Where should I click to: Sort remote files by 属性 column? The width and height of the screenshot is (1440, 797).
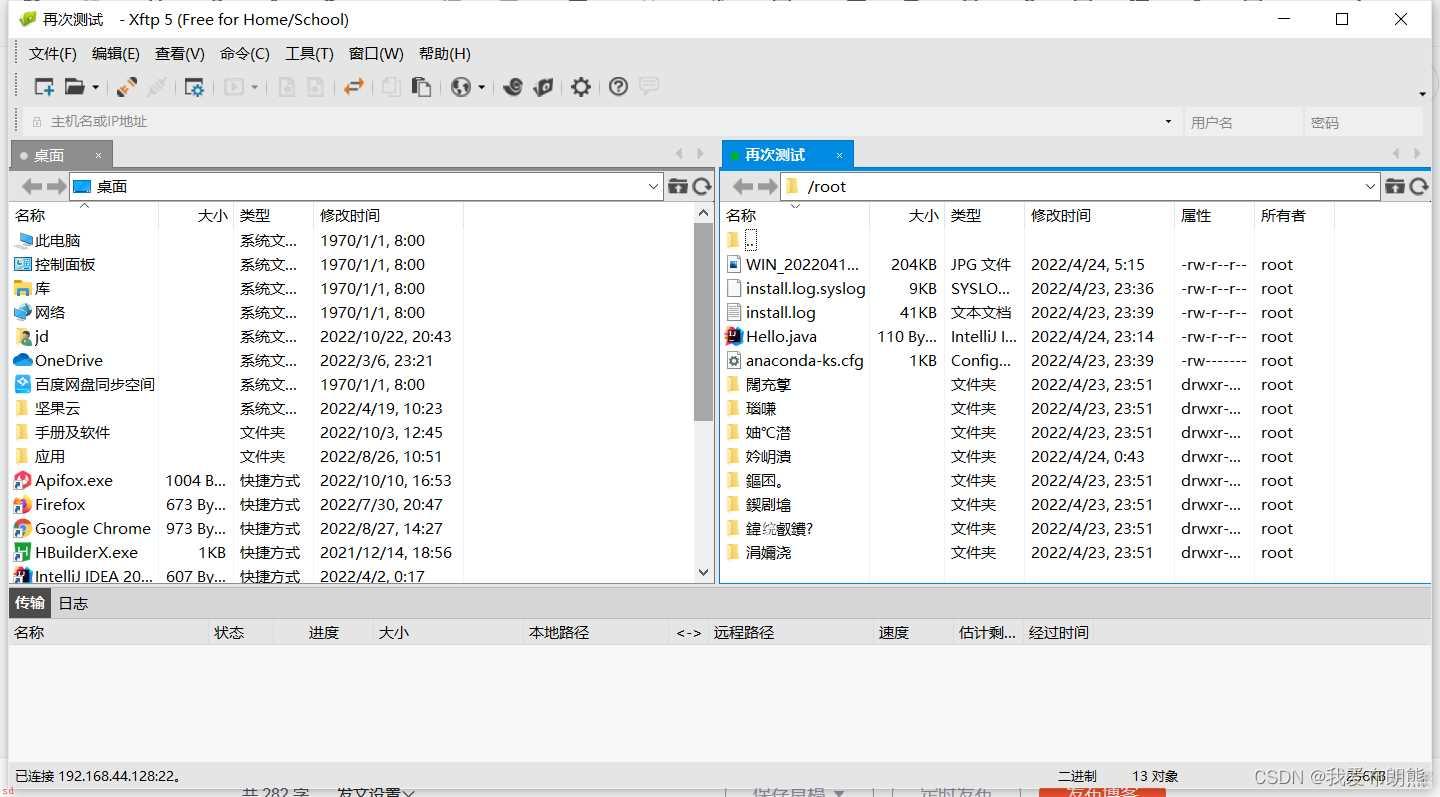1214,215
